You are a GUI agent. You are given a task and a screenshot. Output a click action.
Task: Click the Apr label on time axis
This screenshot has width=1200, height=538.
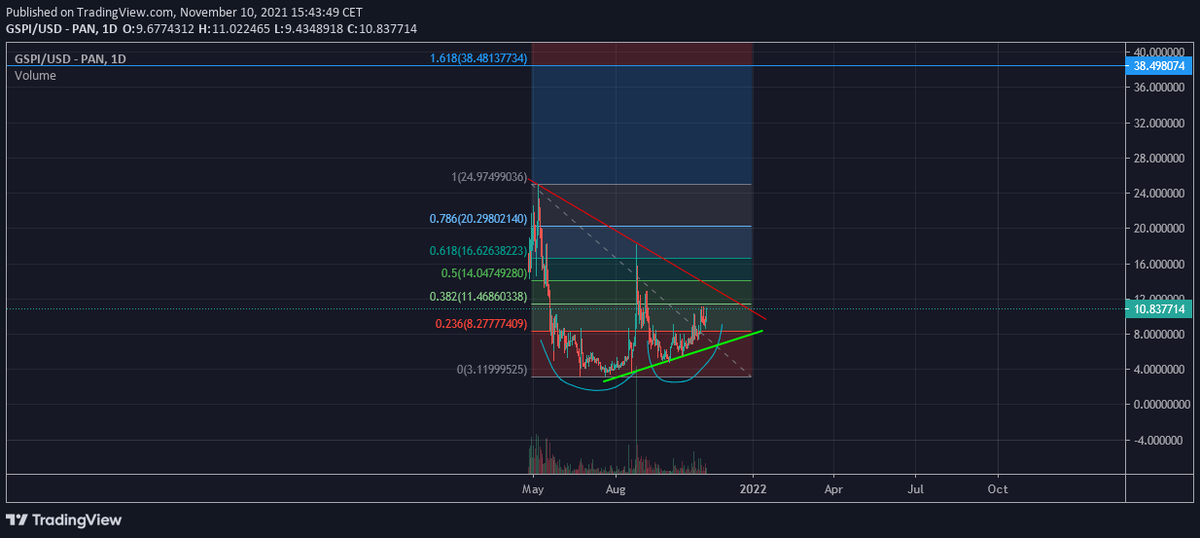(x=834, y=489)
